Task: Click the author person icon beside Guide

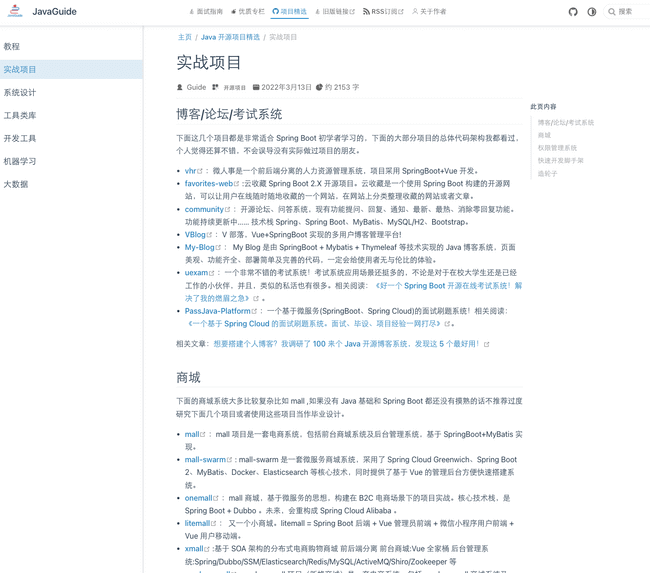Action: pyautogui.click(x=179, y=87)
